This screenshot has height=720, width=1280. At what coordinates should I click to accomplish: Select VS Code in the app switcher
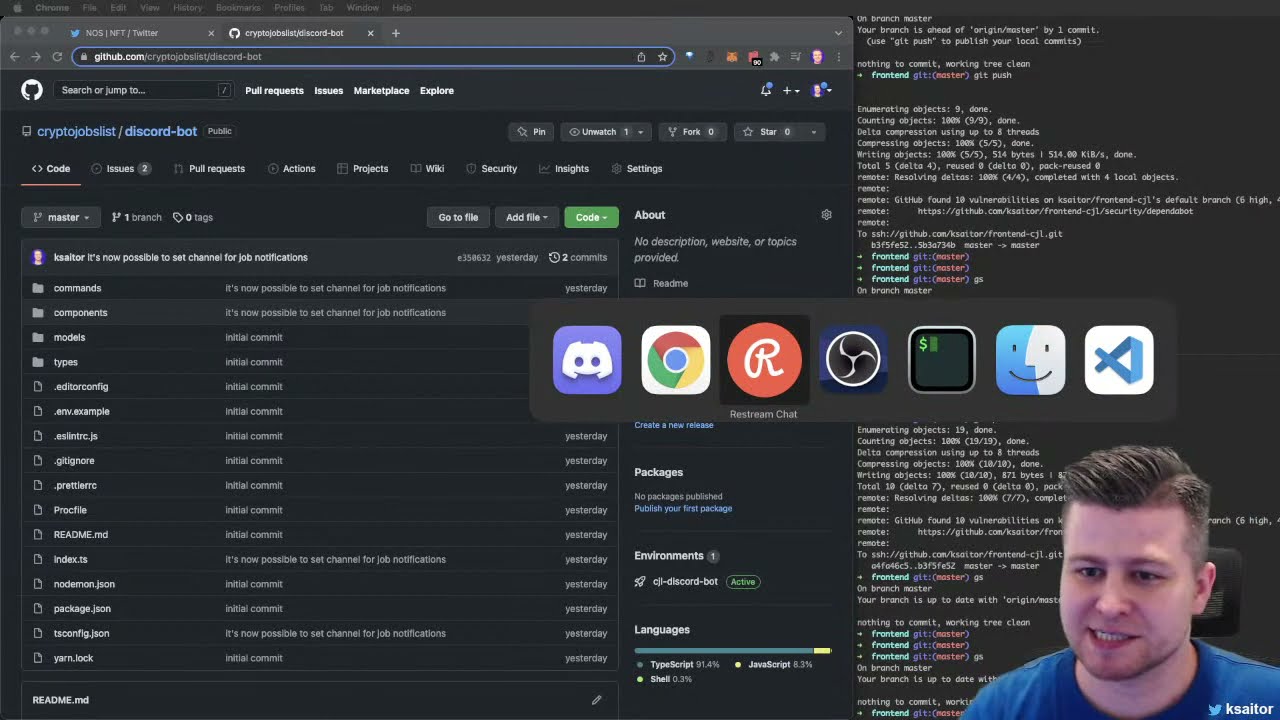point(1119,360)
